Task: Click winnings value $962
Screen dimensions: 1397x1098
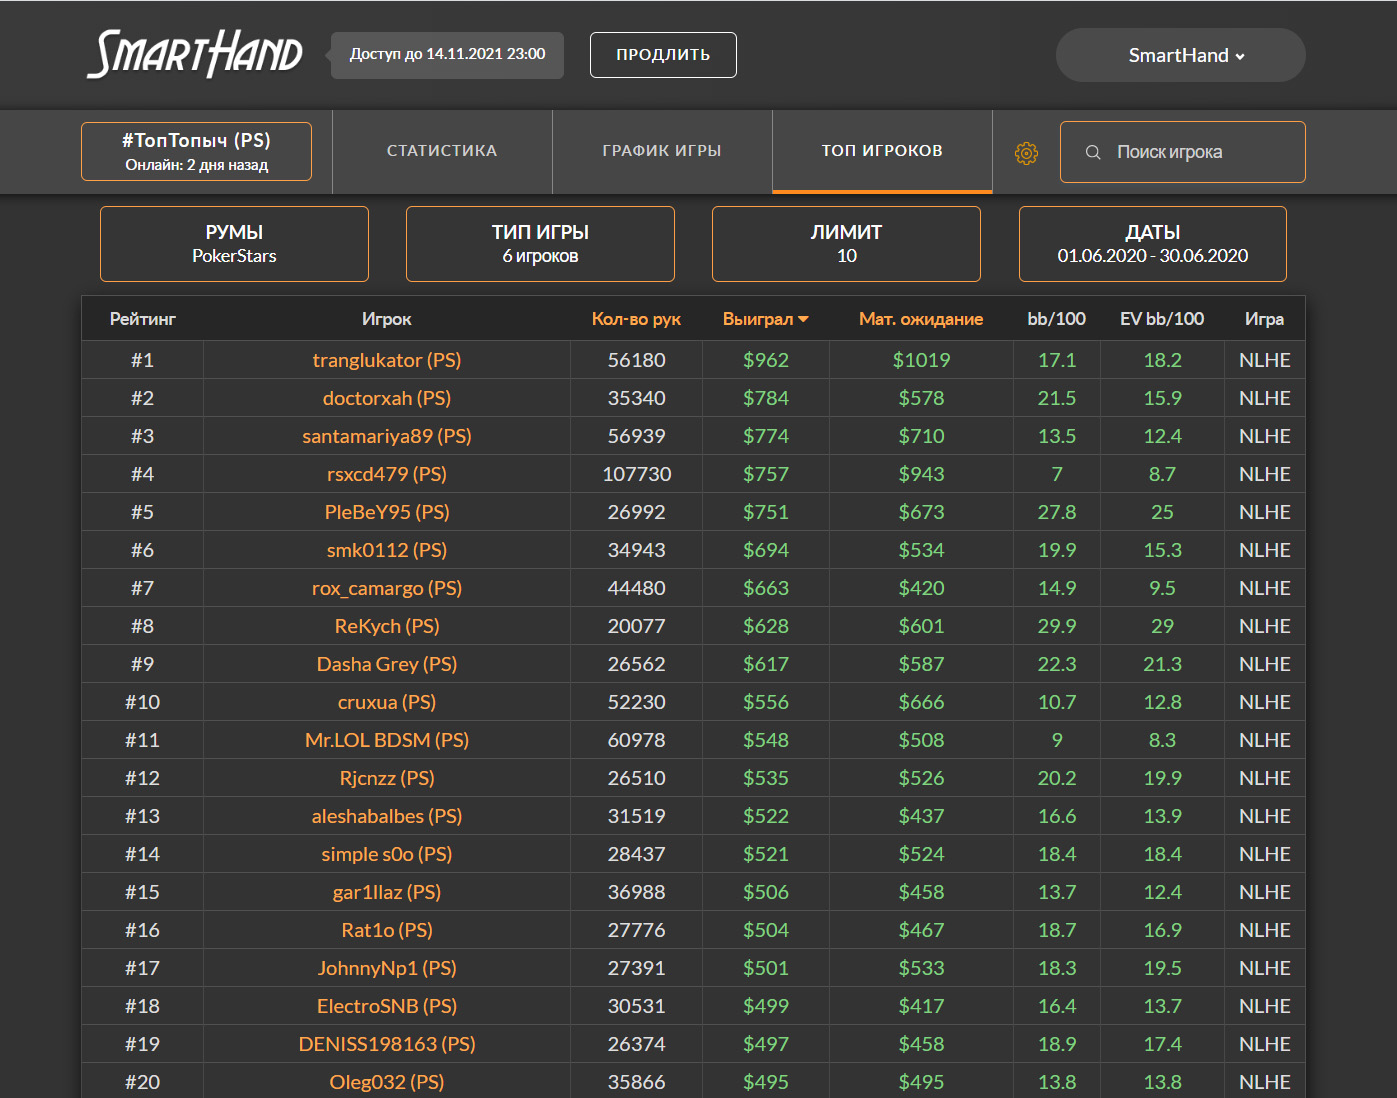Action: coord(766,360)
